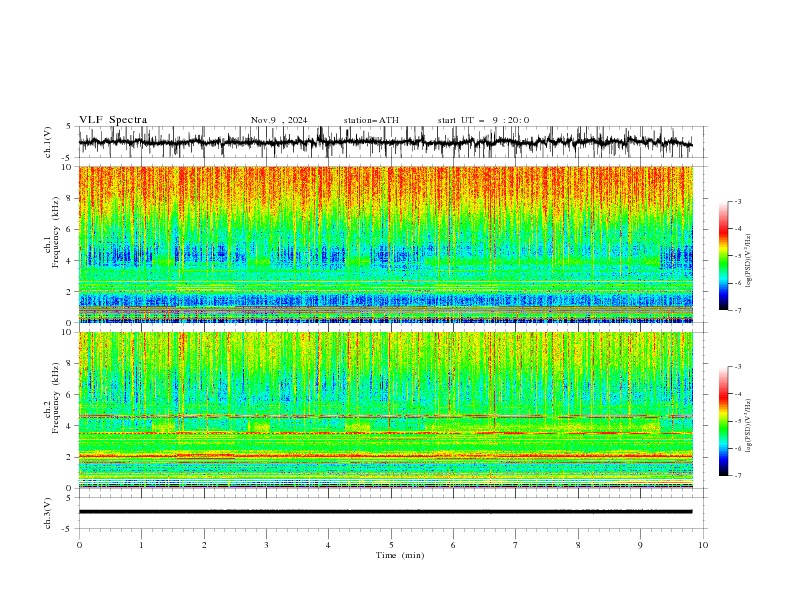792x612 pixels.
Task: Click the "Time (min)" axis title
Action: pos(400,555)
